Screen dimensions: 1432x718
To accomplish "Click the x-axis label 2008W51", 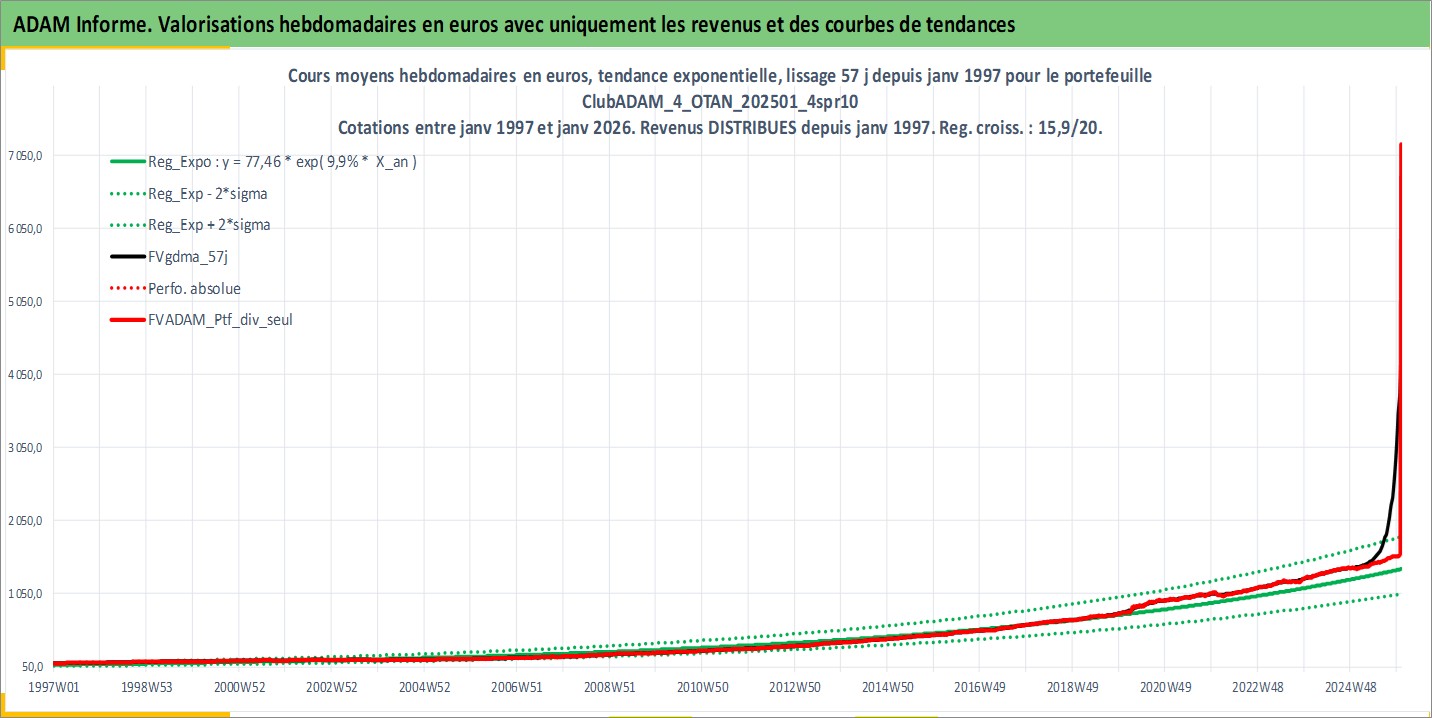I will (609, 687).
